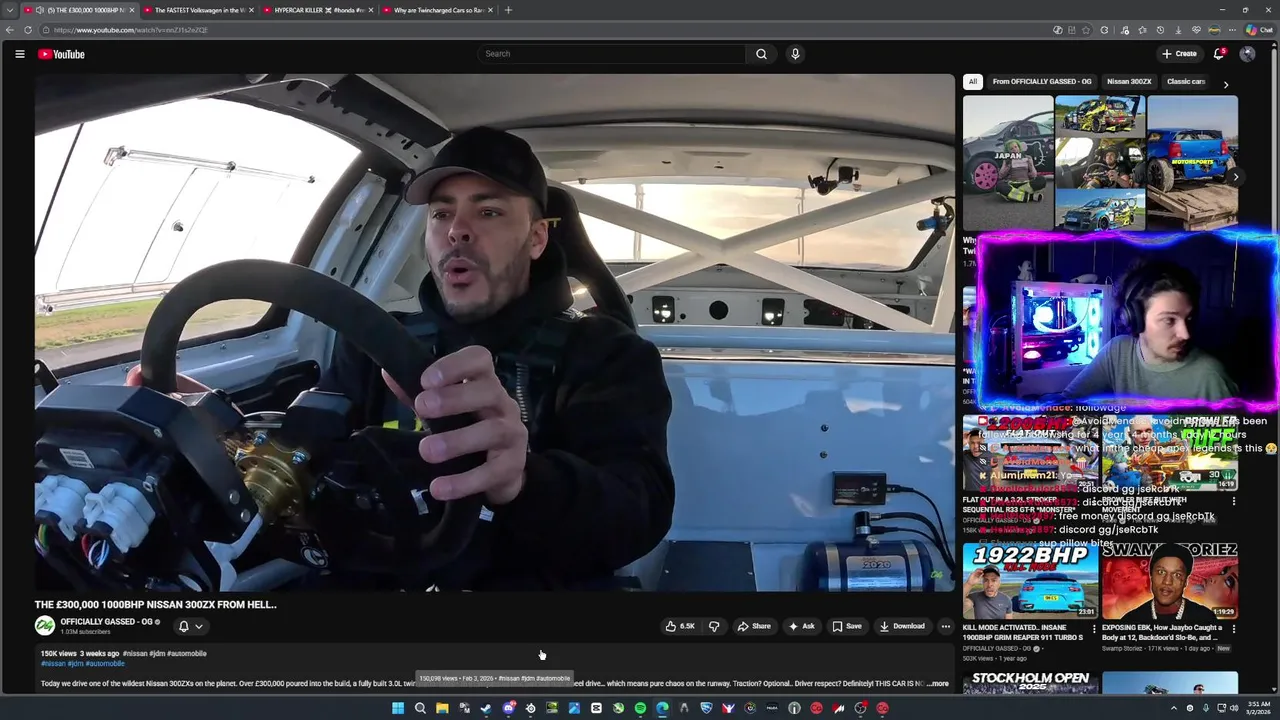Viewport: 1280px width, 720px height.
Task: Download the video
Action: tap(902, 626)
